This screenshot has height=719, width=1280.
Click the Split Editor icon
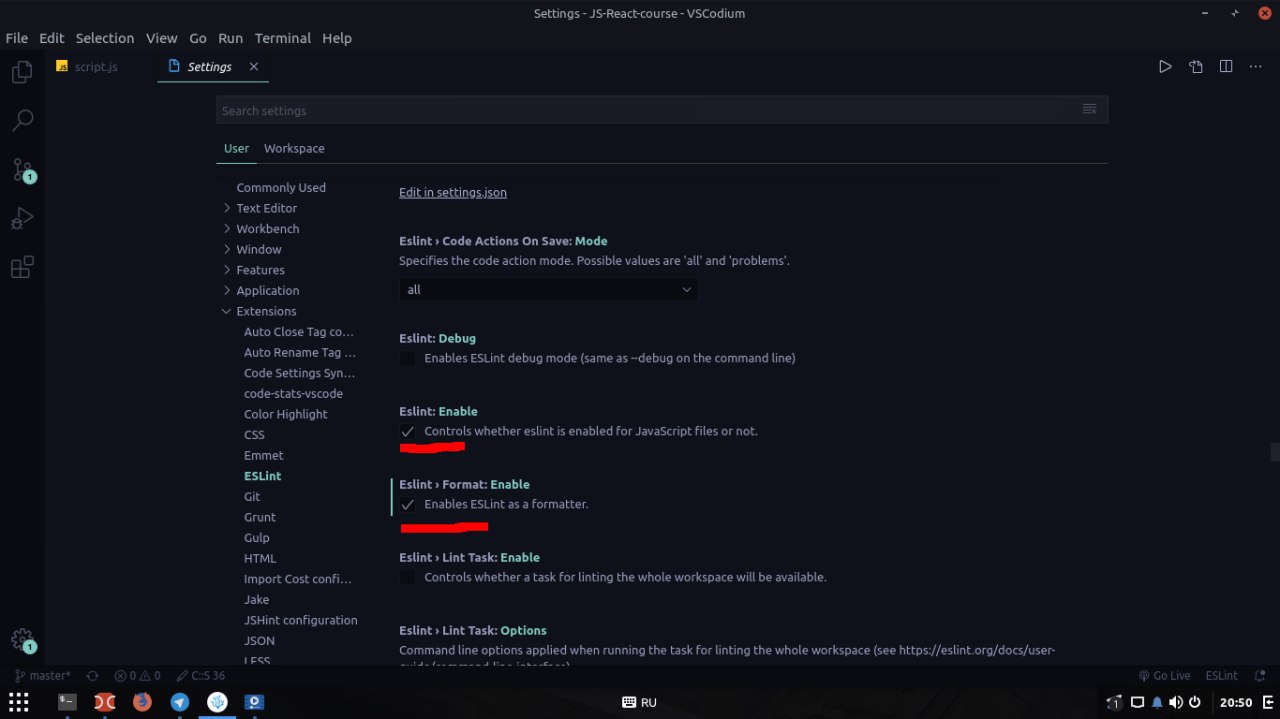click(x=1226, y=67)
